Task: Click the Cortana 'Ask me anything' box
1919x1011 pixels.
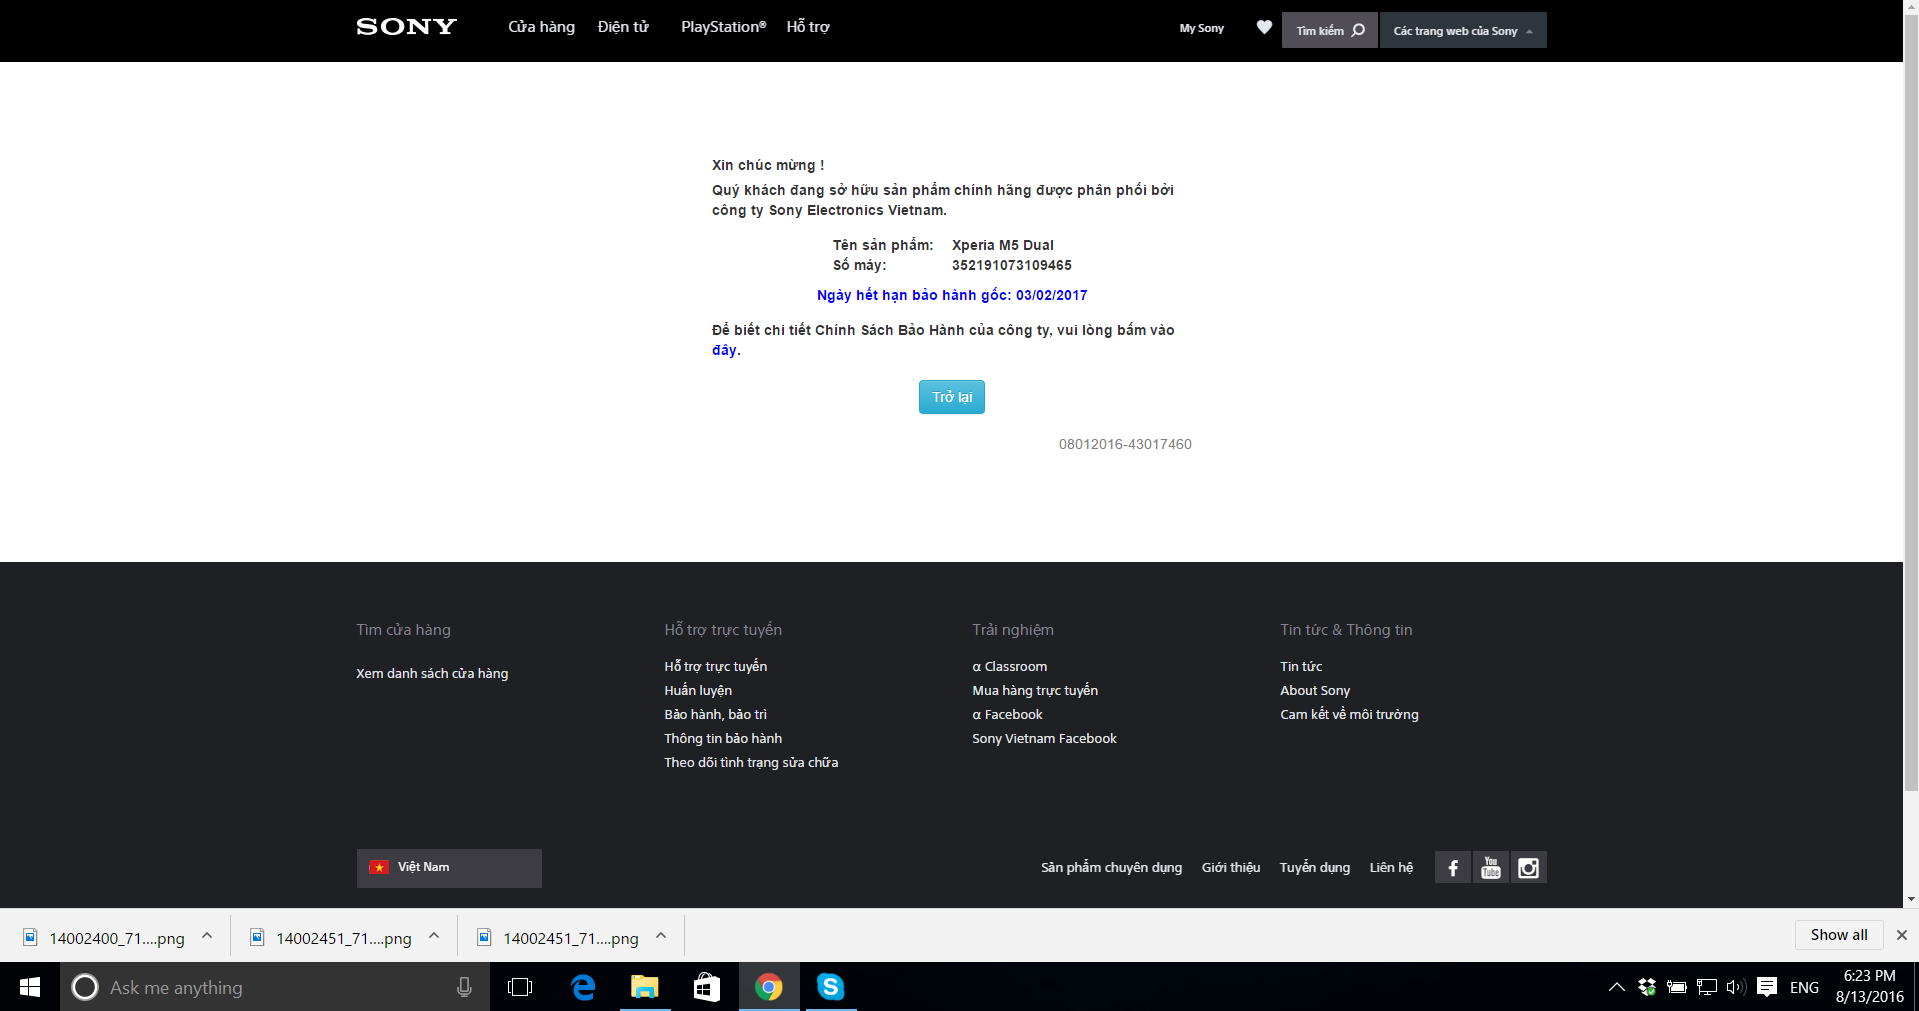Action: 275,987
